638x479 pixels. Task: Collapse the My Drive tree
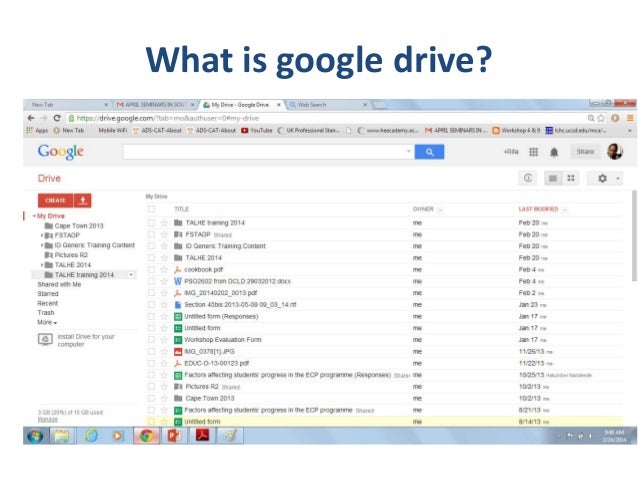(x=34, y=216)
